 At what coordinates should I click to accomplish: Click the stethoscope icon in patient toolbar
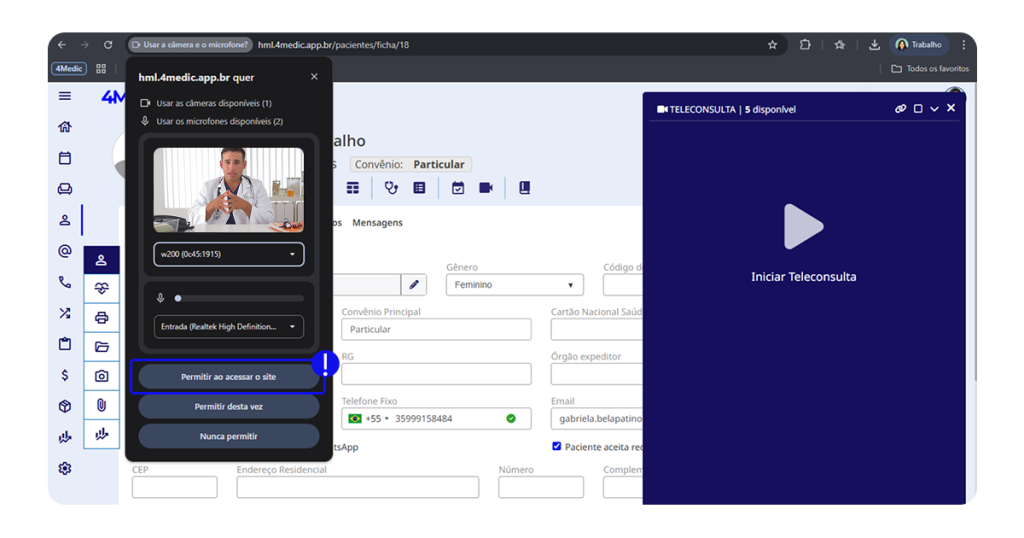(391, 188)
